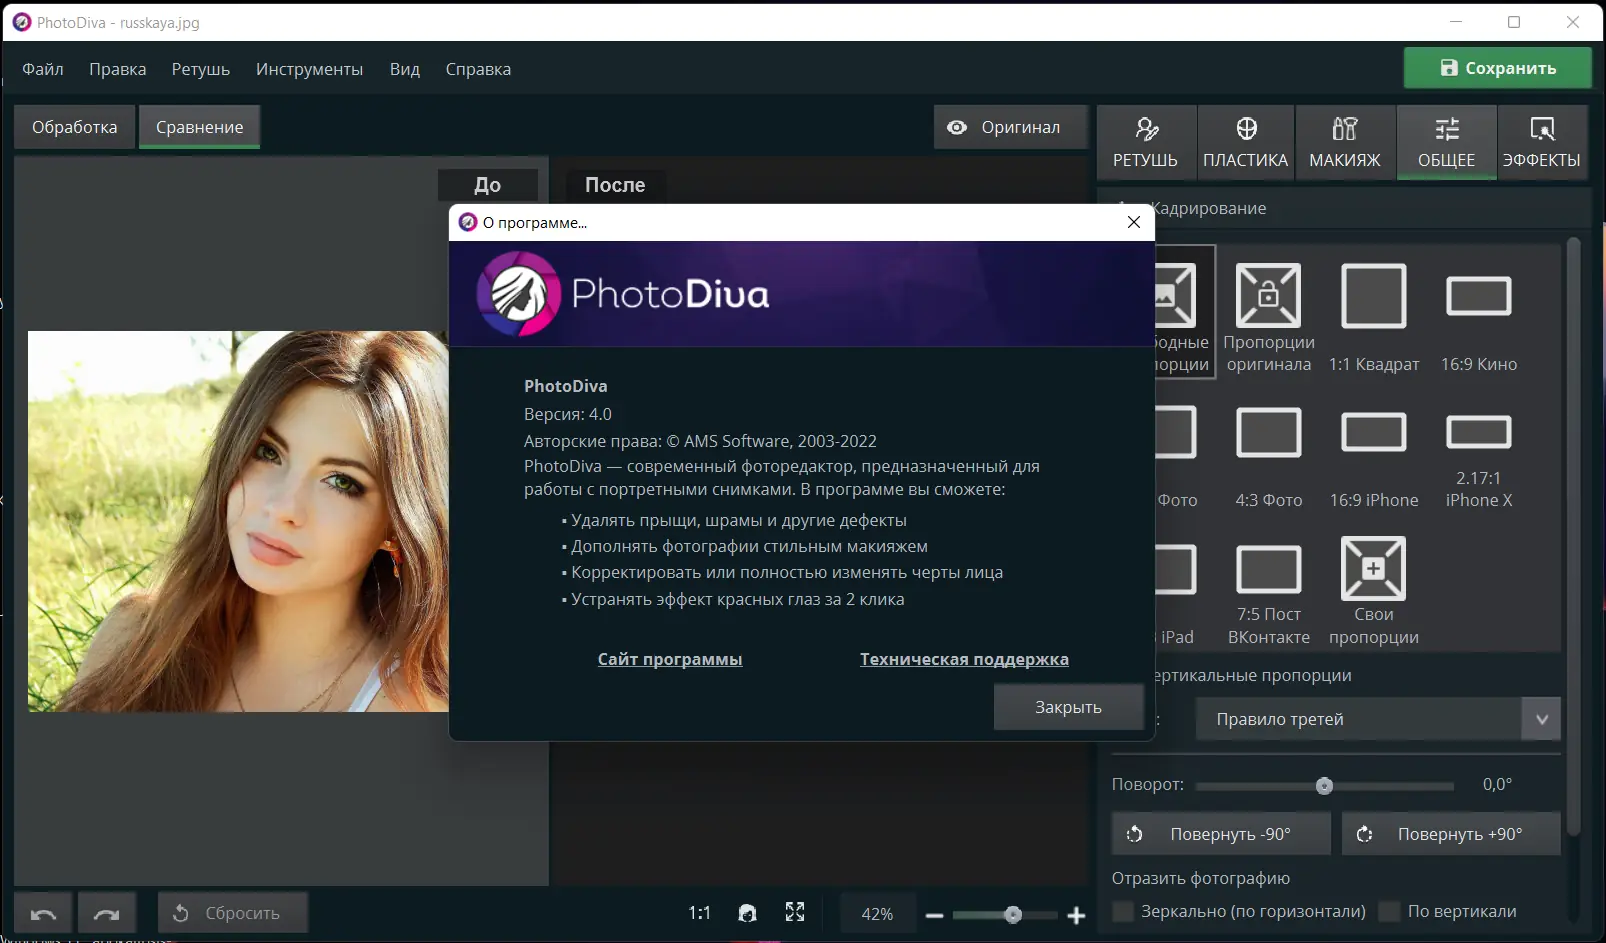Choose the 1:1 Квадрат crop preset

(x=1374, y=316)
